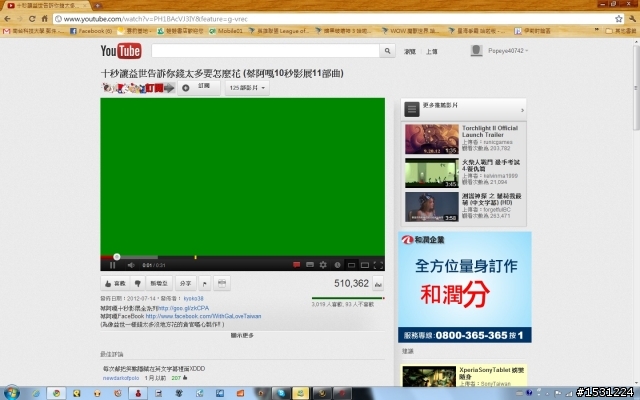Open Popeye40742 account dropdown
This screenshot has width=640, height=400.
(508, 51)
